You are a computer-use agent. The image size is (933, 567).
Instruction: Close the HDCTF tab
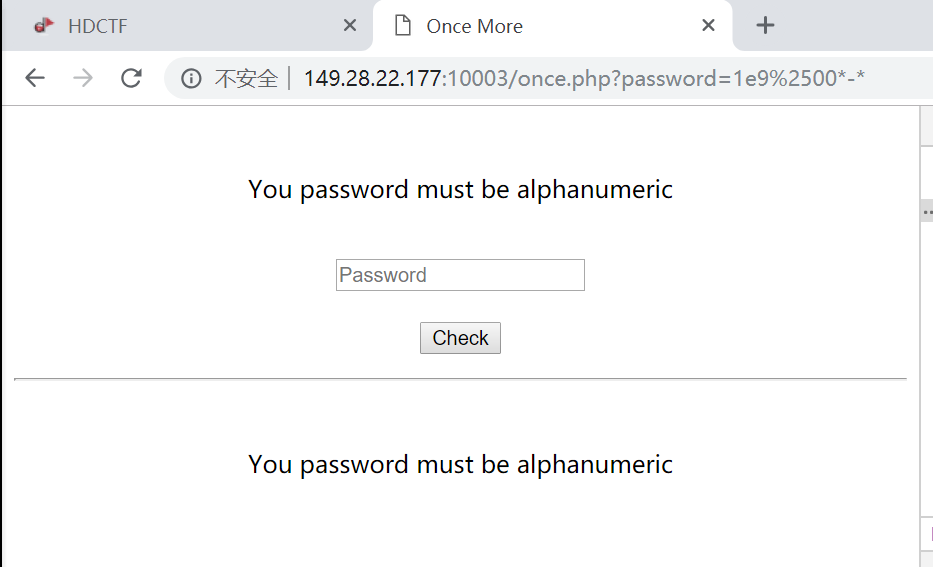click(x=350, y=26)
